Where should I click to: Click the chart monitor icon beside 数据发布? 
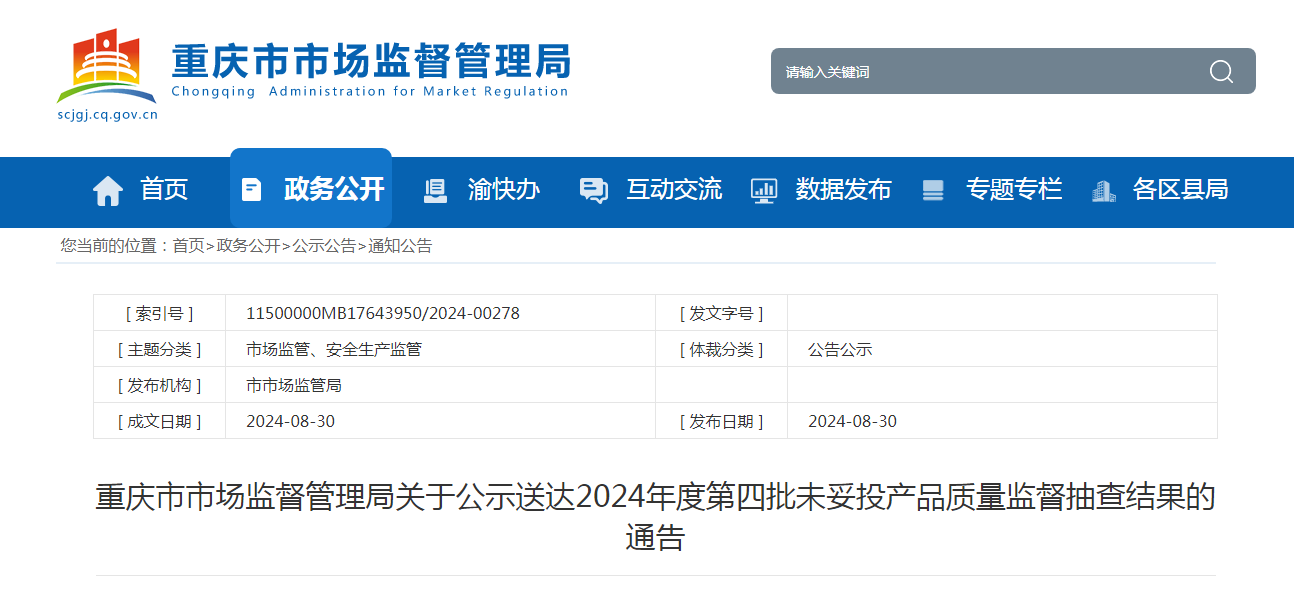(764, 190)
